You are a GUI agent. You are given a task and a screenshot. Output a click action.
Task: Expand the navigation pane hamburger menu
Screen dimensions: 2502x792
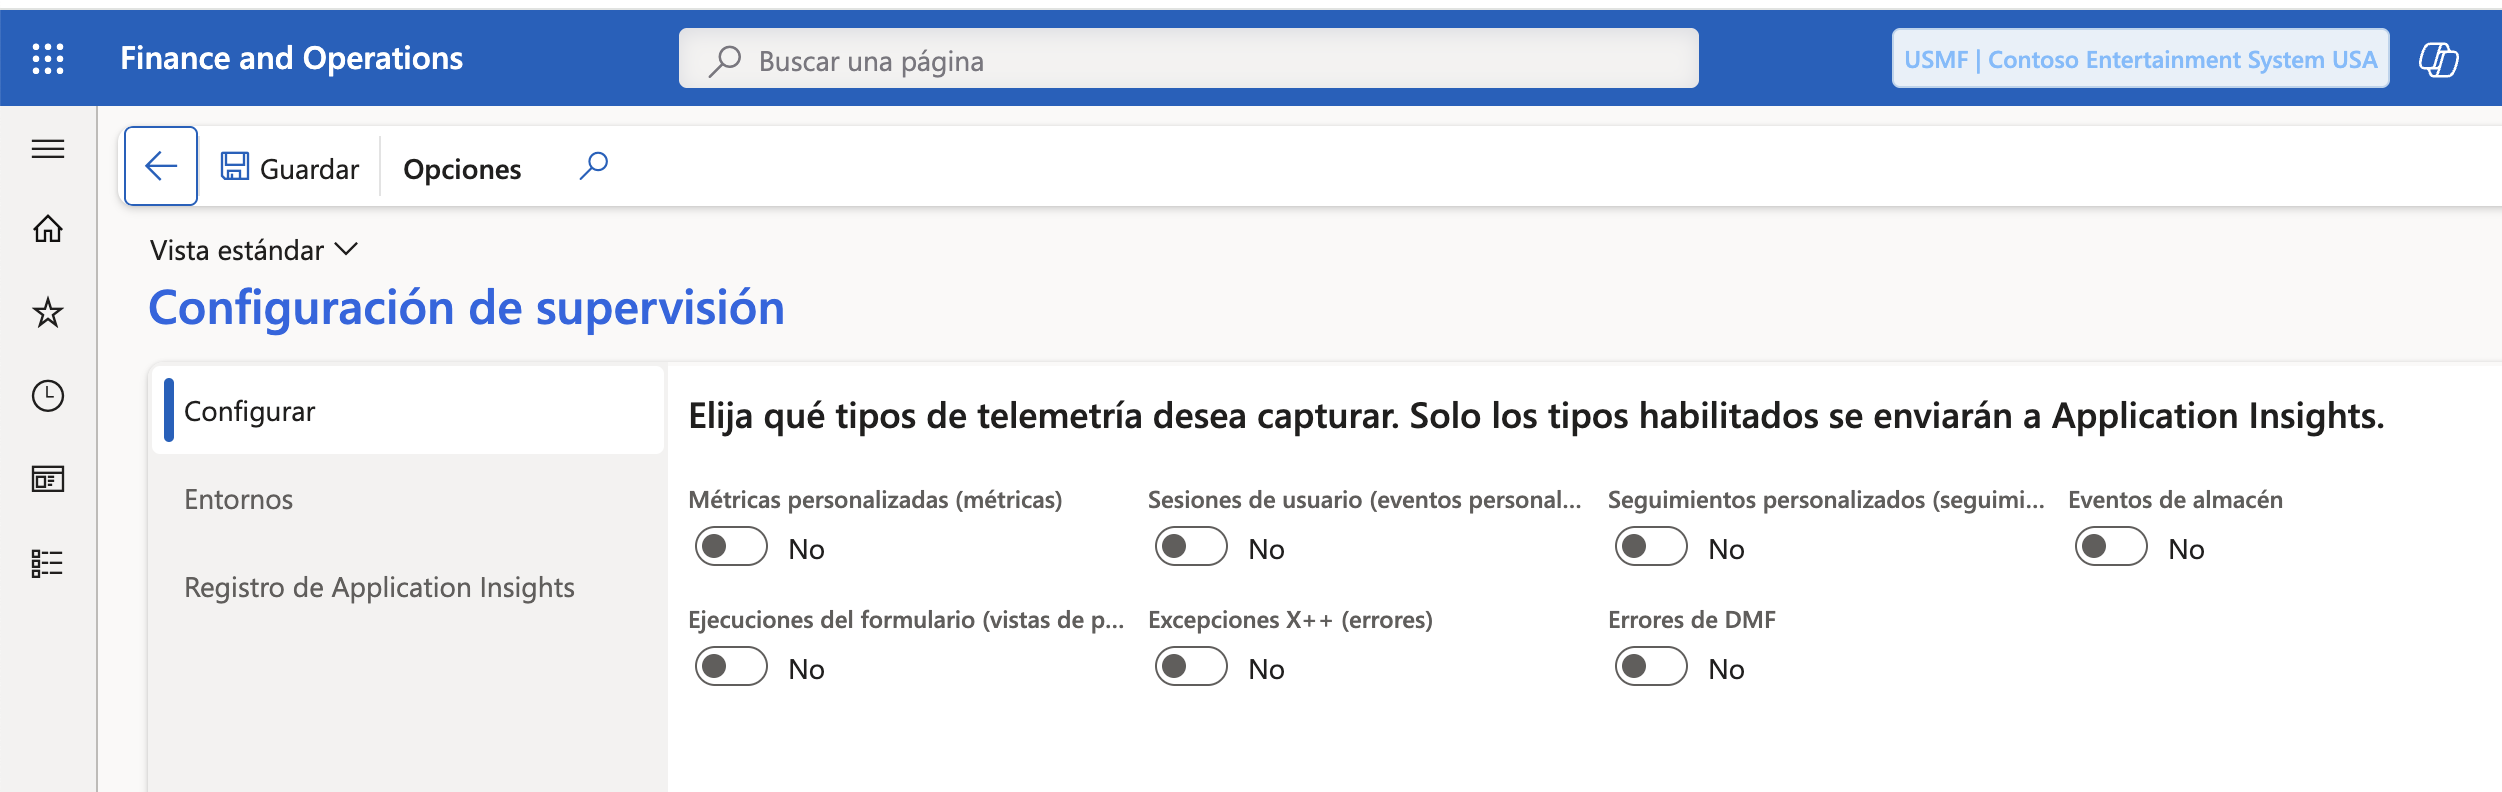[48, 149]
